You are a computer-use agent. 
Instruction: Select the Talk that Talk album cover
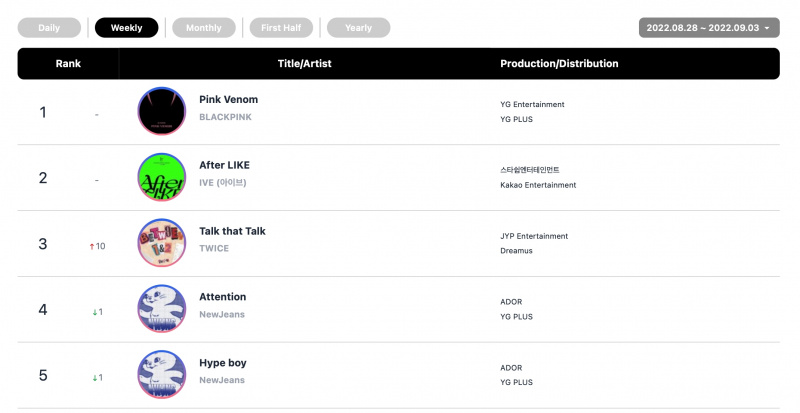162,243
